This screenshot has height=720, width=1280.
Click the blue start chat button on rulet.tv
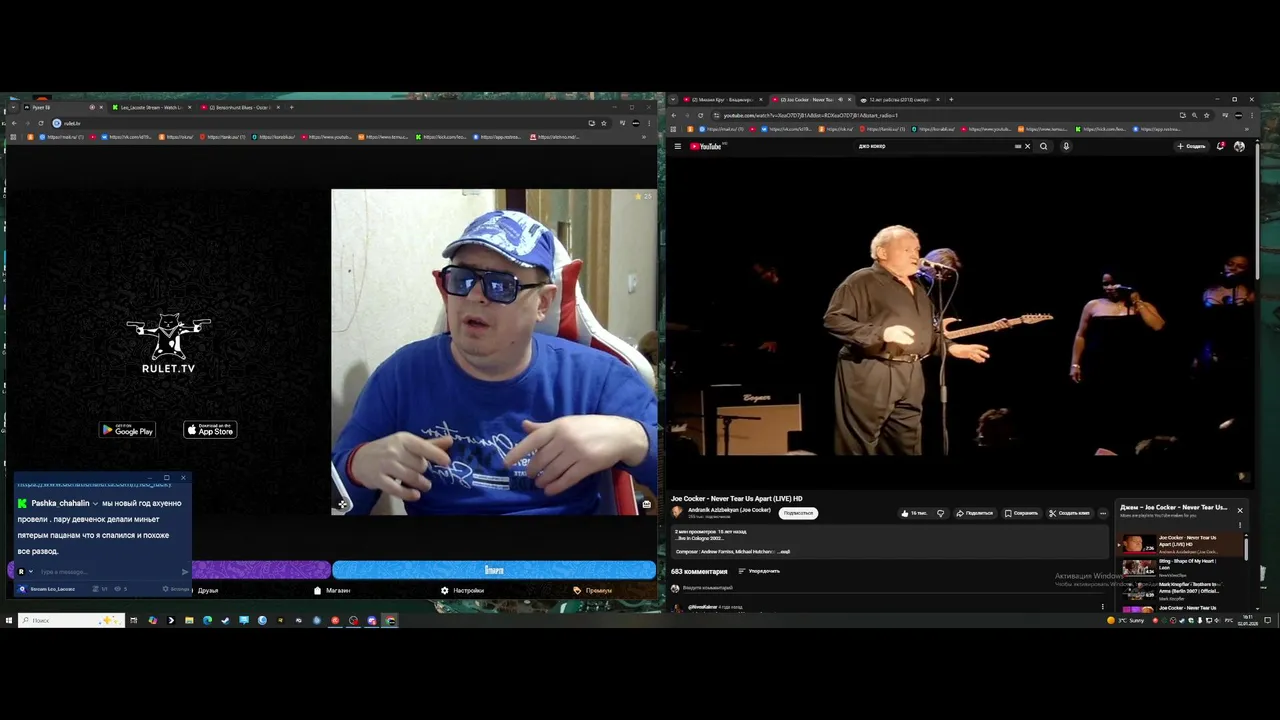tap(494, 570)
